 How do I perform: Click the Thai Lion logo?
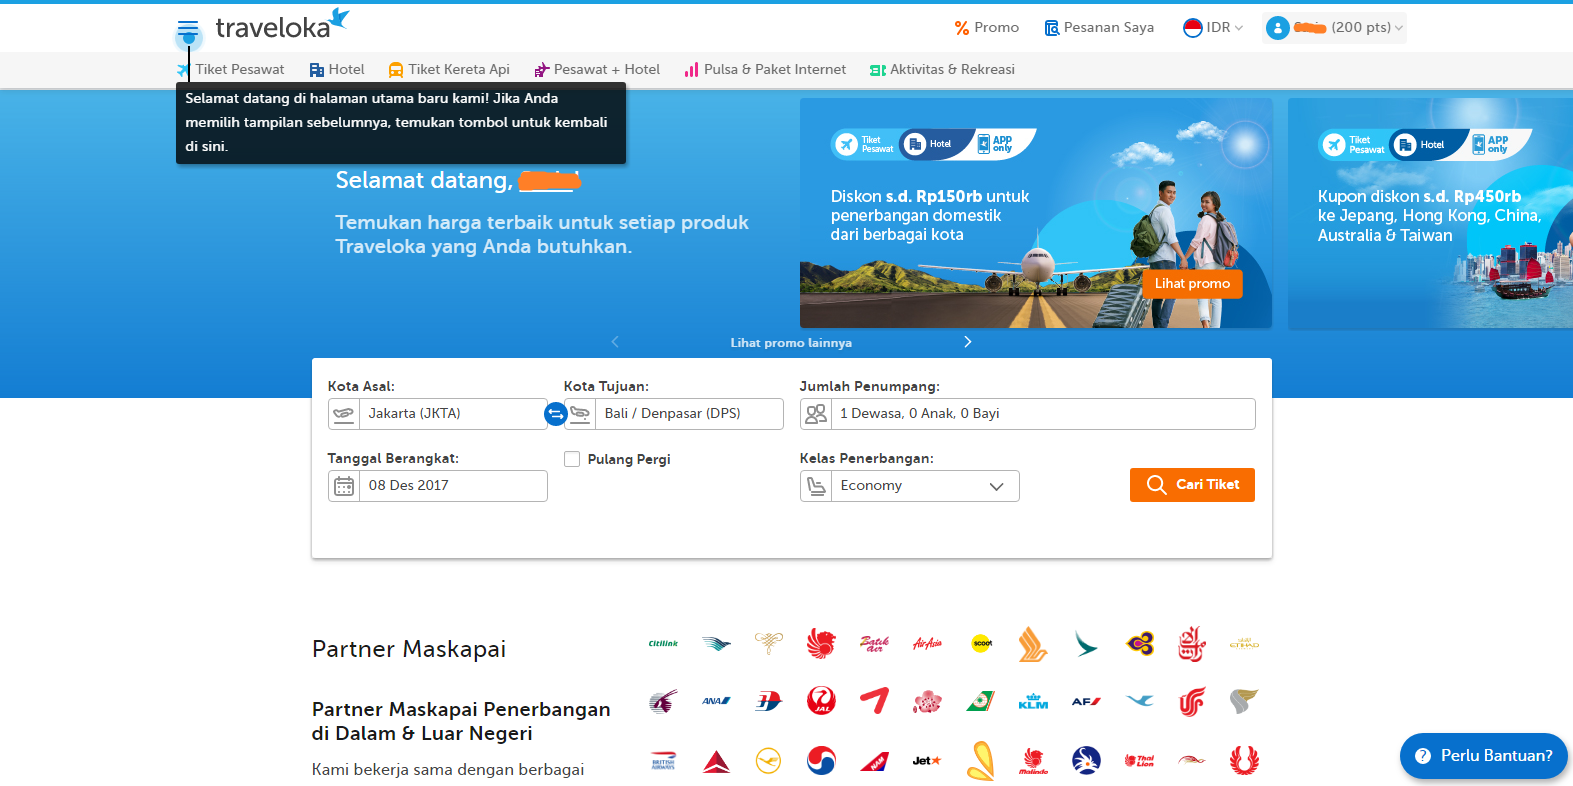[1139, 761]
